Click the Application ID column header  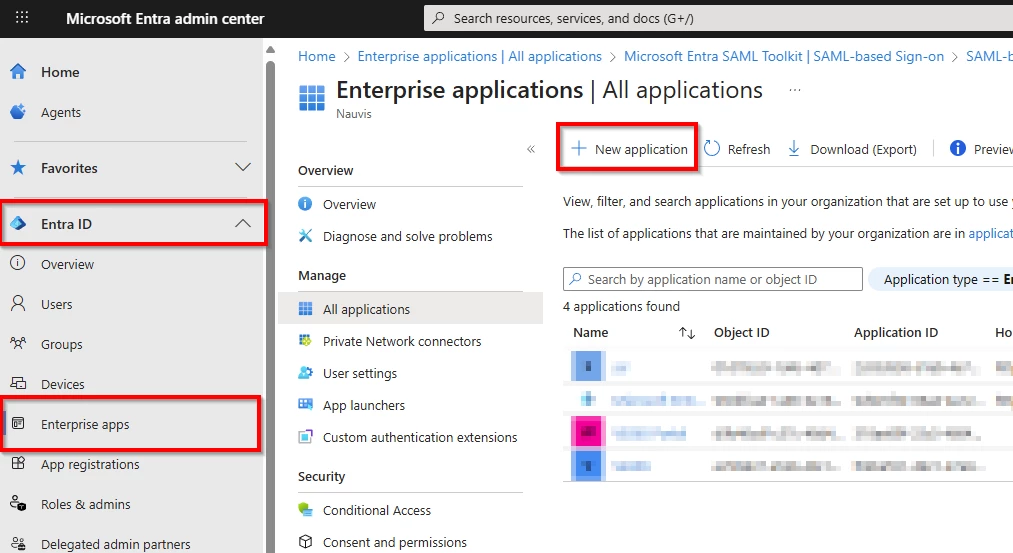coord(895,333)
